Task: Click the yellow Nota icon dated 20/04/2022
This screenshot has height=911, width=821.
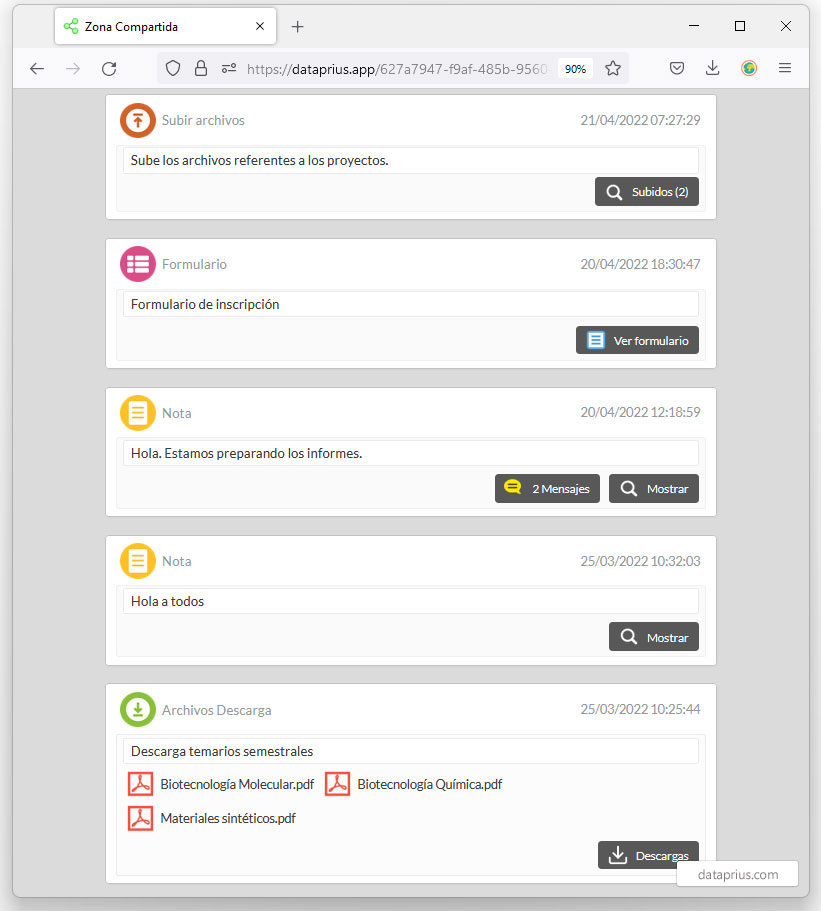Action: [138, 413]
